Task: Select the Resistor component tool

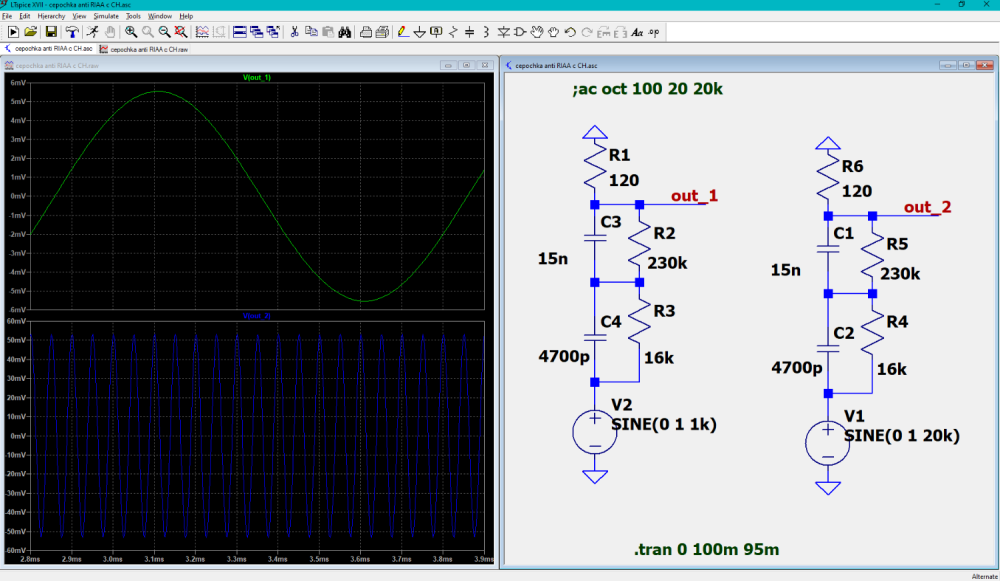Action: click(x=453, y=32)
